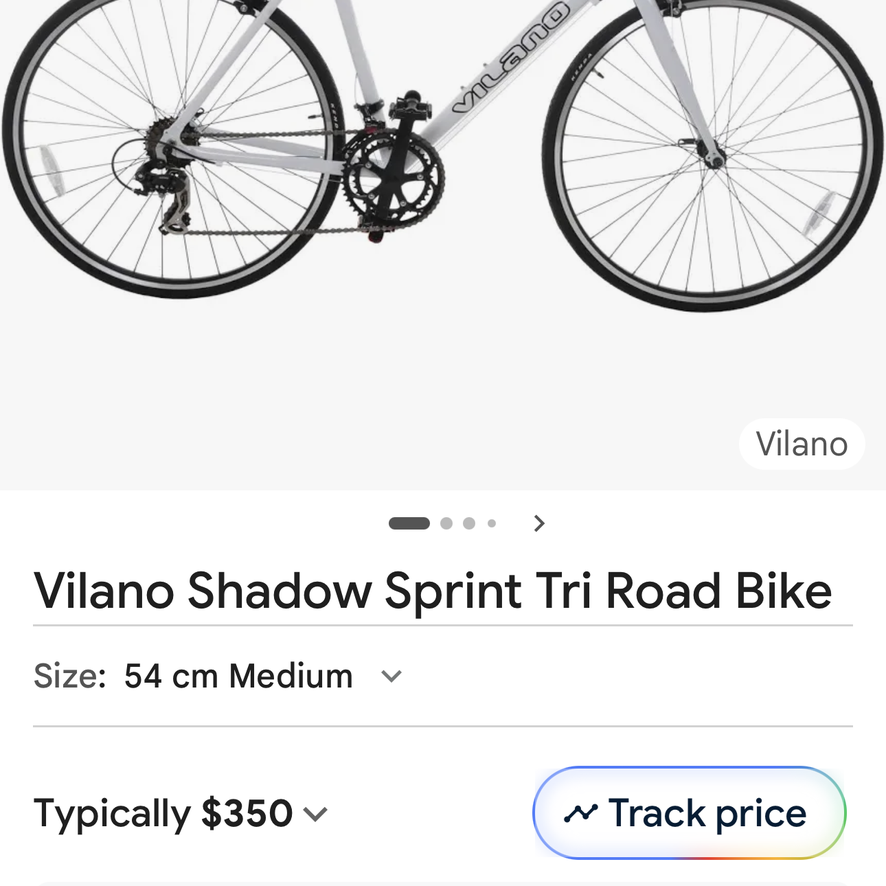Open the Vilano Shadow Sprint Tri Road Bike title
The height and width of the screenshot is (886, 886).
pos(433,591)
